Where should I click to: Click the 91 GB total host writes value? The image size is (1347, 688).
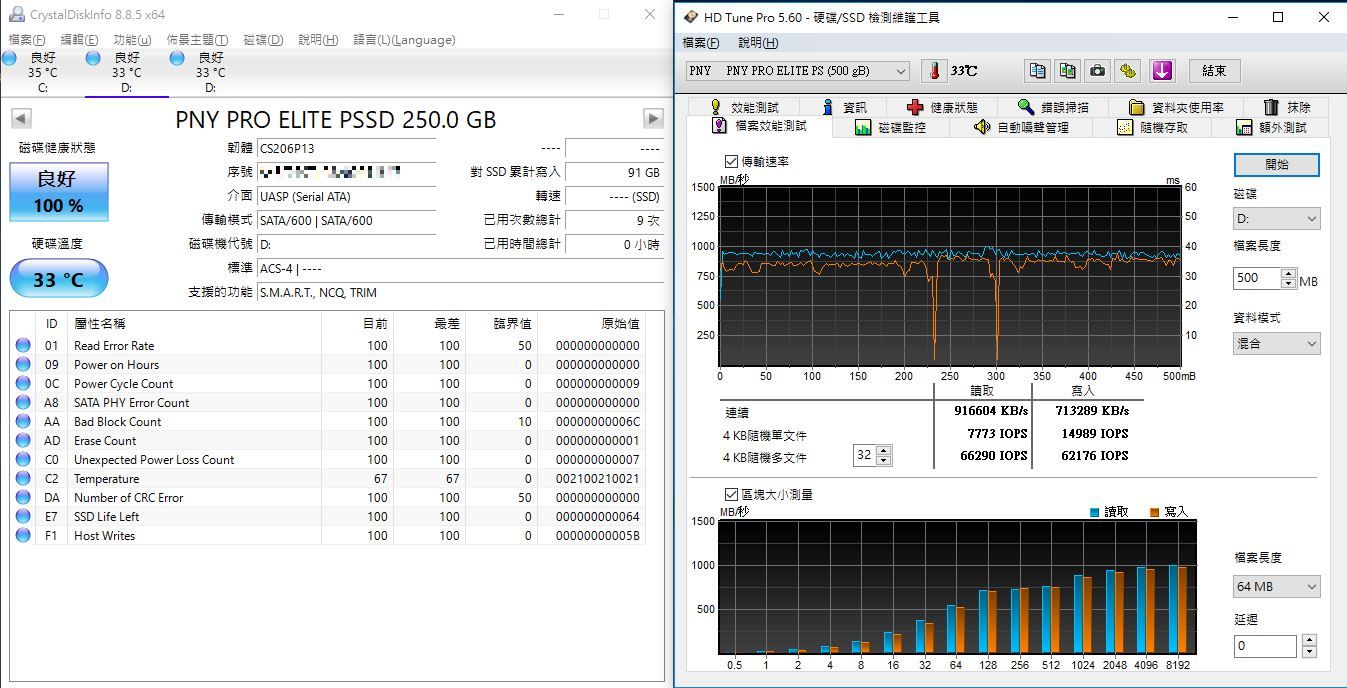pos(614,172)
